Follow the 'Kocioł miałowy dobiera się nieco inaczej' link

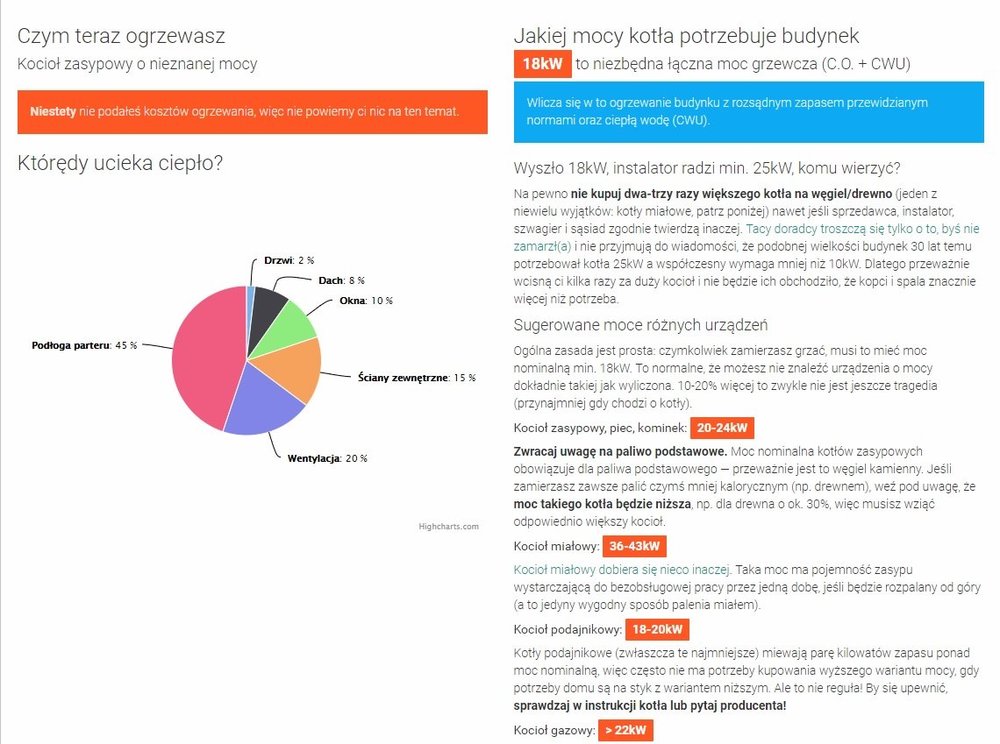[621, 568]
